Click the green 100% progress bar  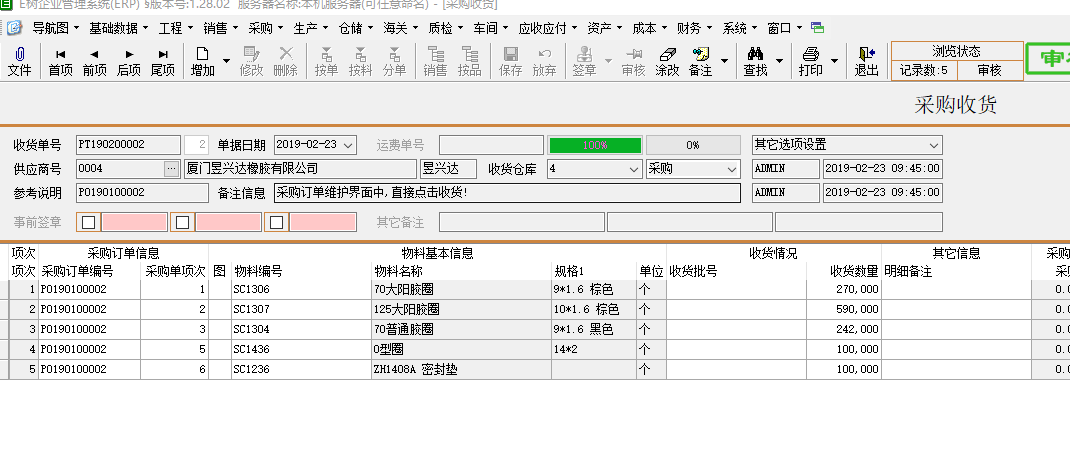click(x=595, y=146)
